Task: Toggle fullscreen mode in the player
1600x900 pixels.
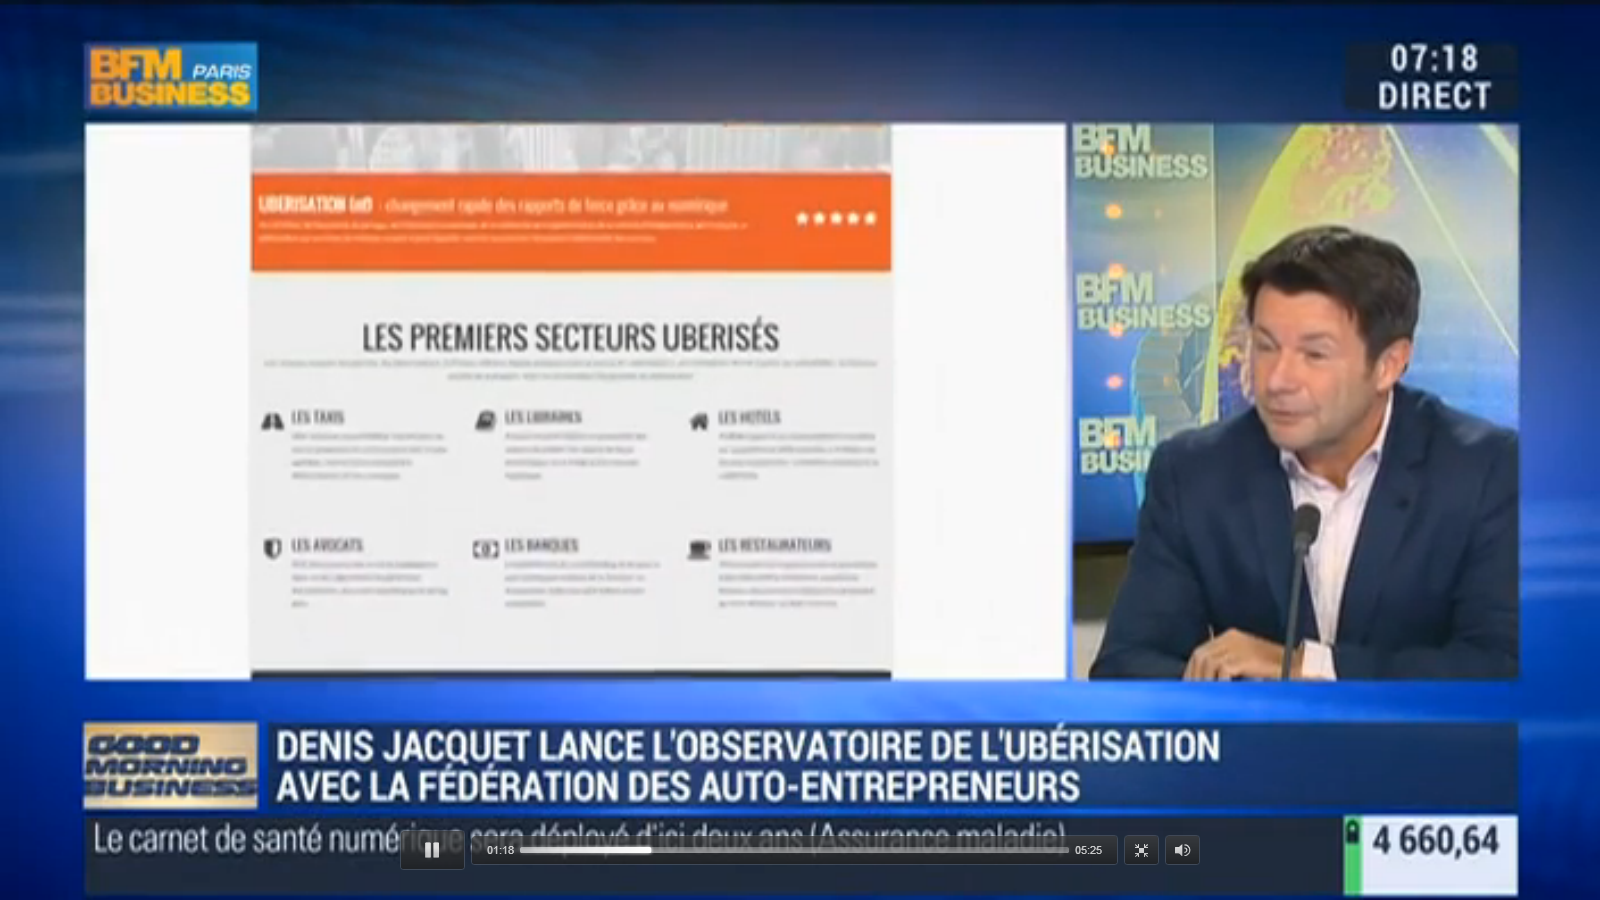Action: coord(1141,850)
